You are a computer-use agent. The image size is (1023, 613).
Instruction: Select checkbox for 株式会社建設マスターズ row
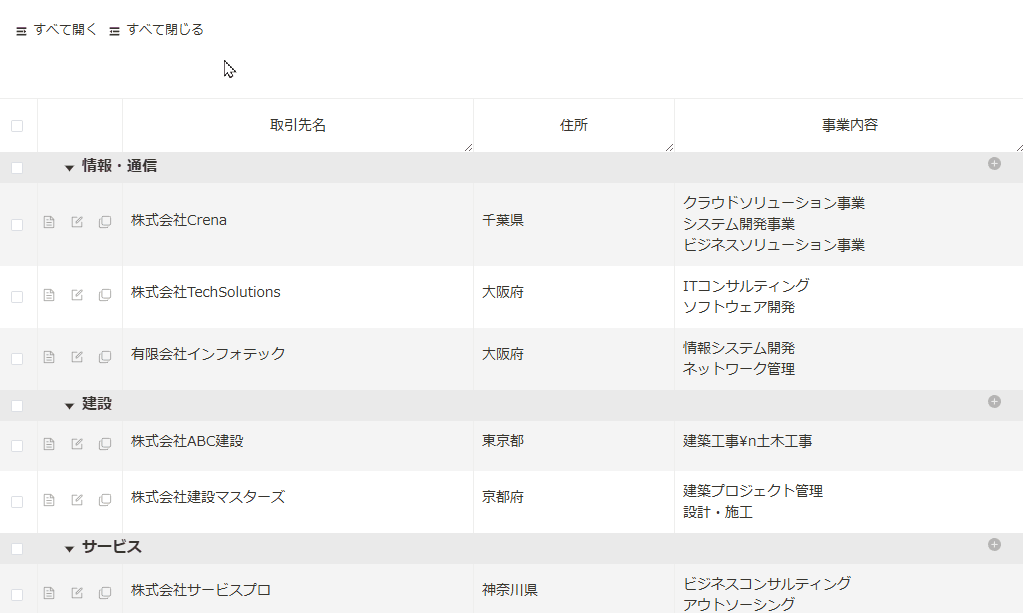17,501
